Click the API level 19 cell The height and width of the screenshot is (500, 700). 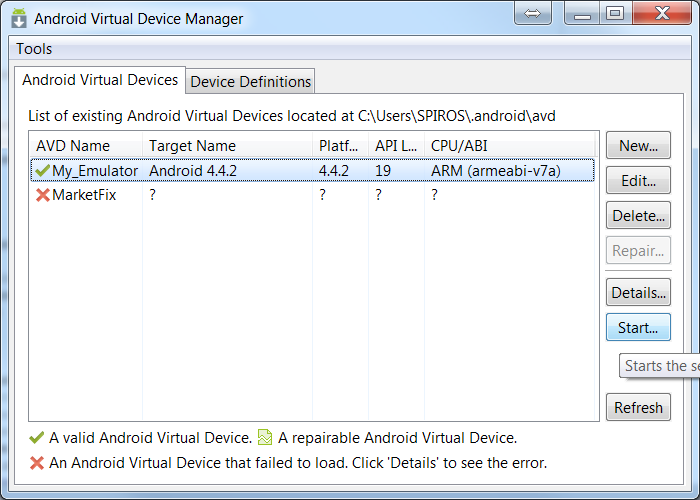pyautogui.click(x=383, y=171)
